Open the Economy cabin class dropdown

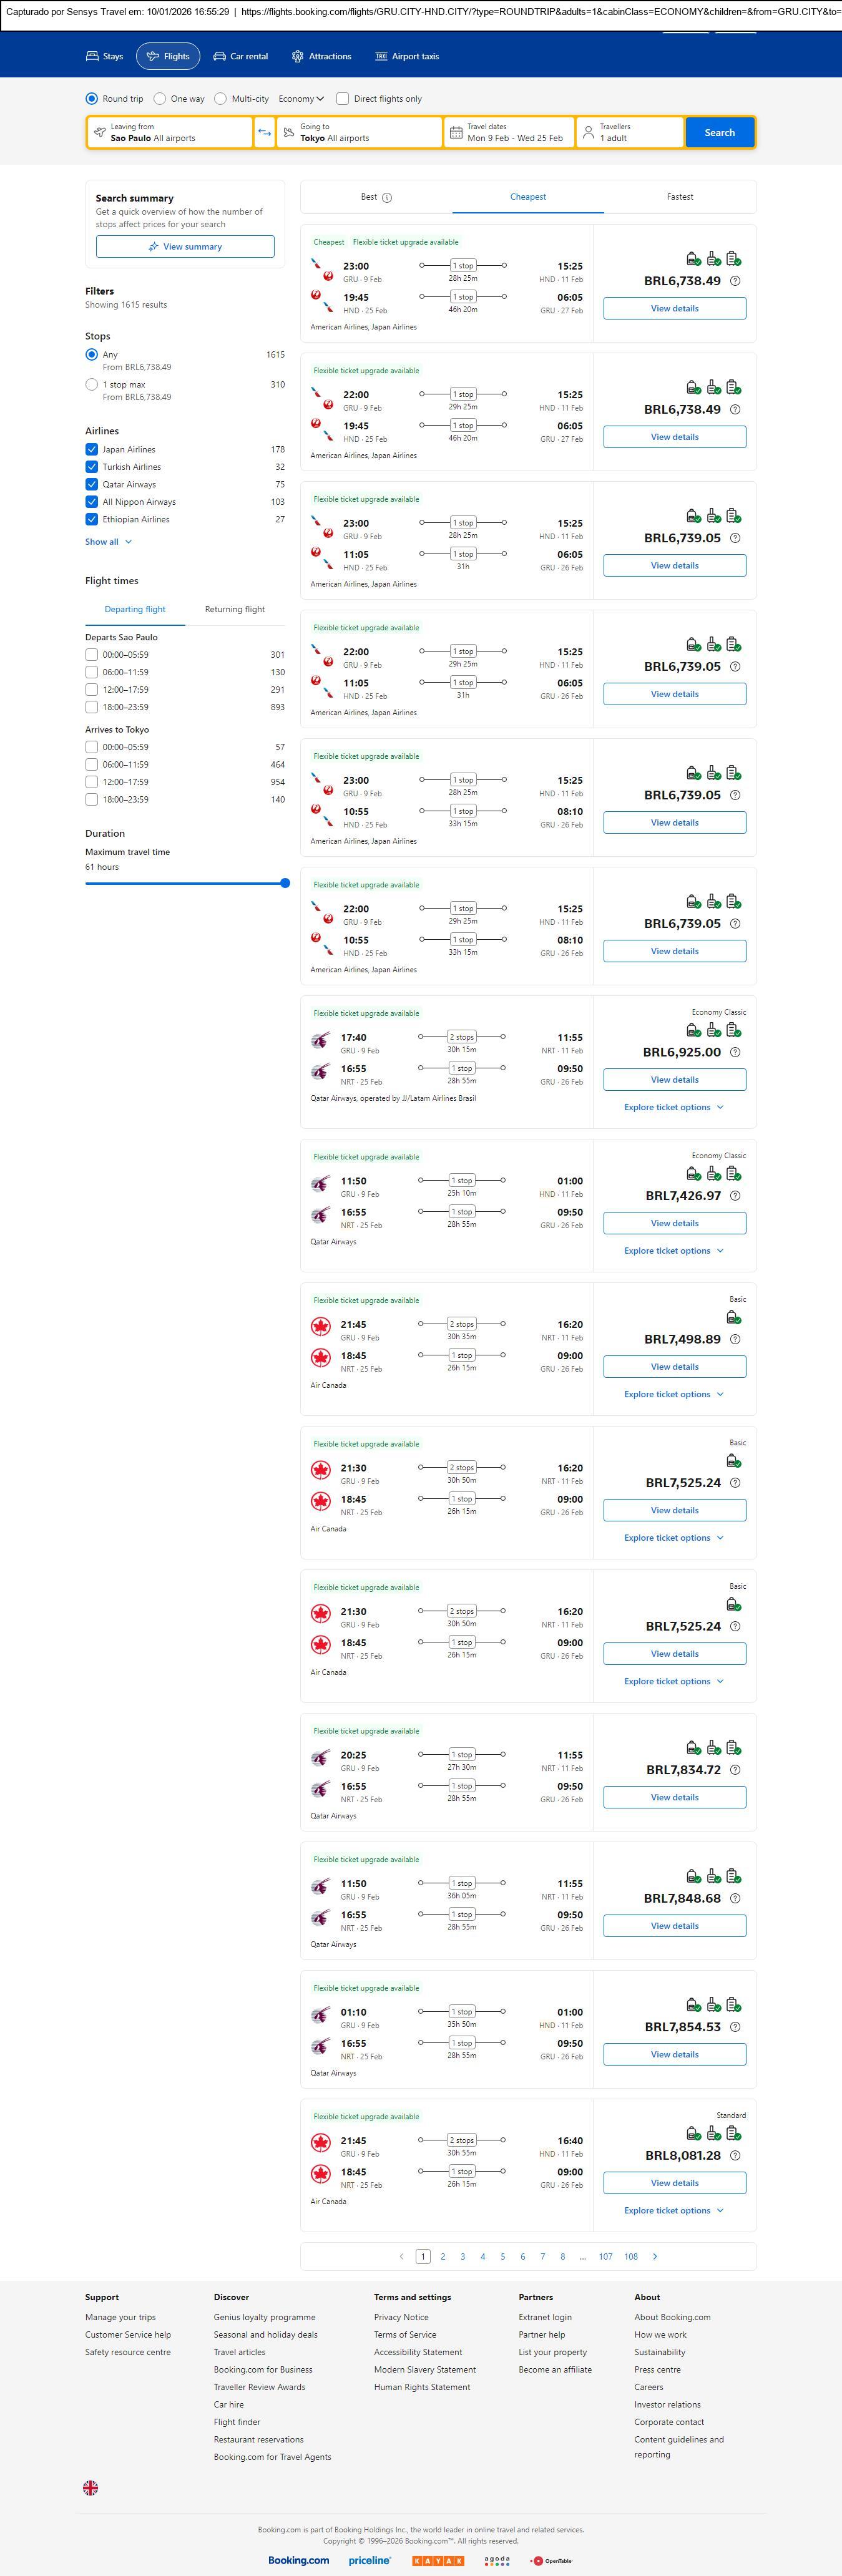coord(301,99)
